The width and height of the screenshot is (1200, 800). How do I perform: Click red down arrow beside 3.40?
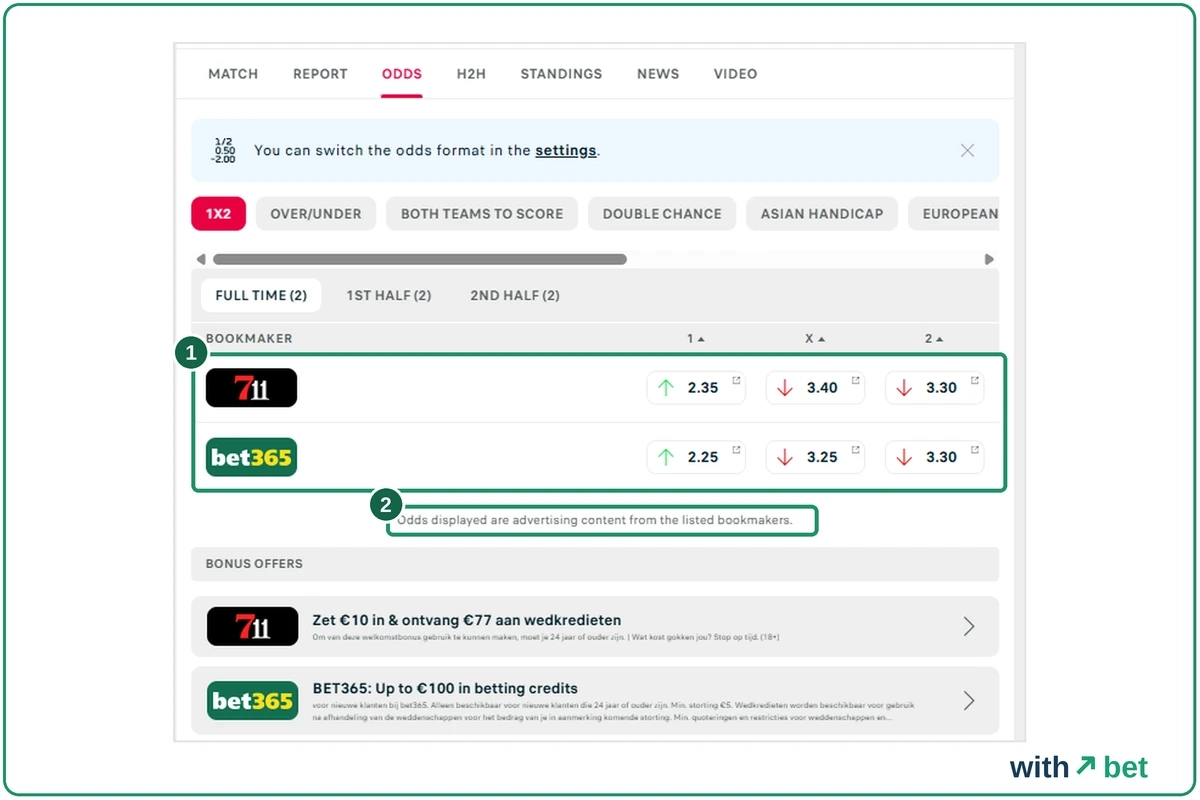tap(785, 388)
